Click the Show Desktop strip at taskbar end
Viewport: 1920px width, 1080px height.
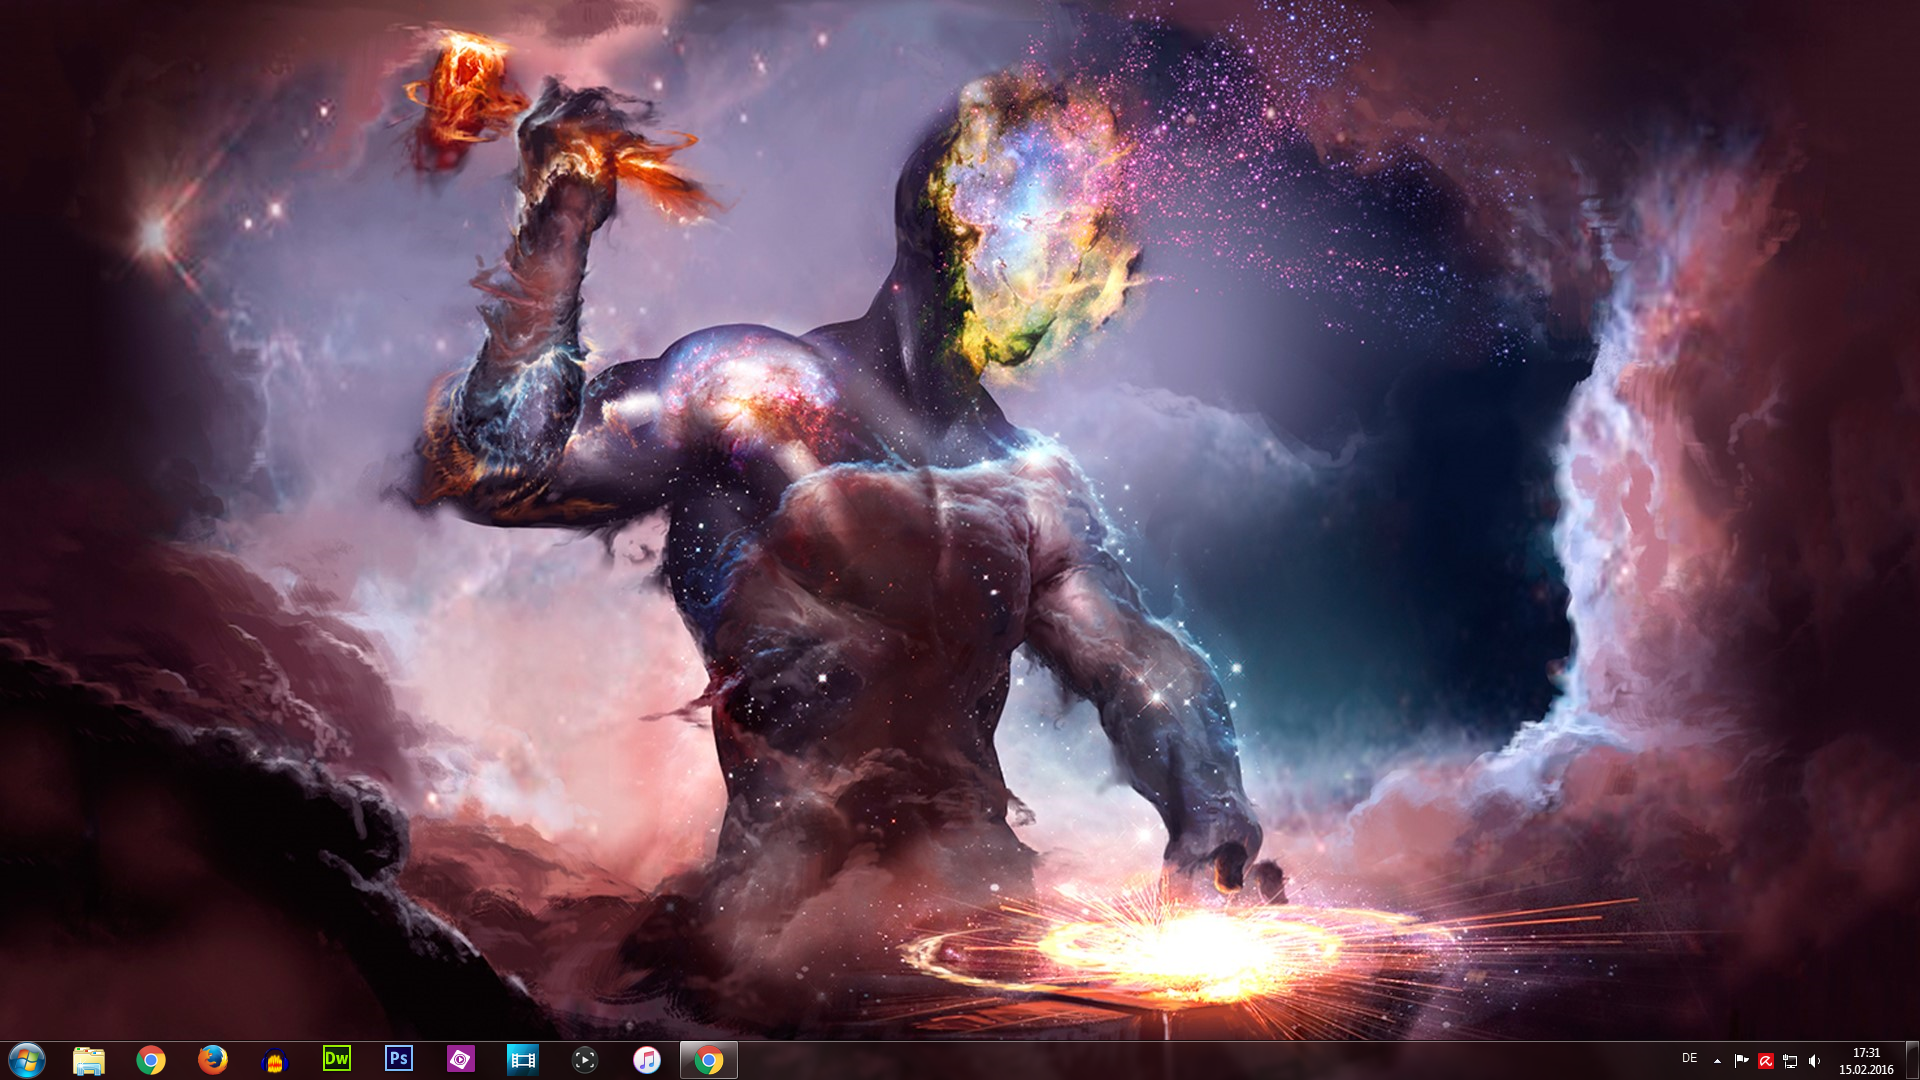click(1912, 1061)
